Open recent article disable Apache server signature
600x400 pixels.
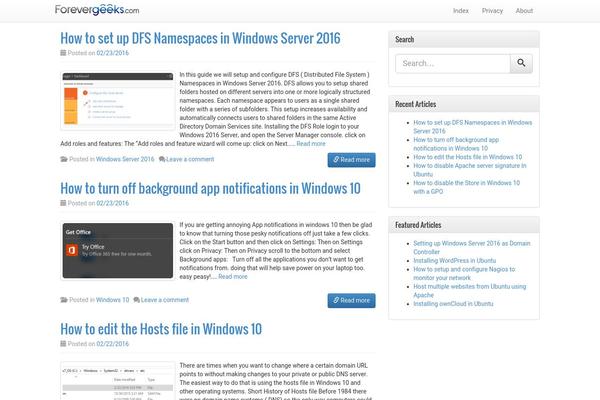pos(470,170)
